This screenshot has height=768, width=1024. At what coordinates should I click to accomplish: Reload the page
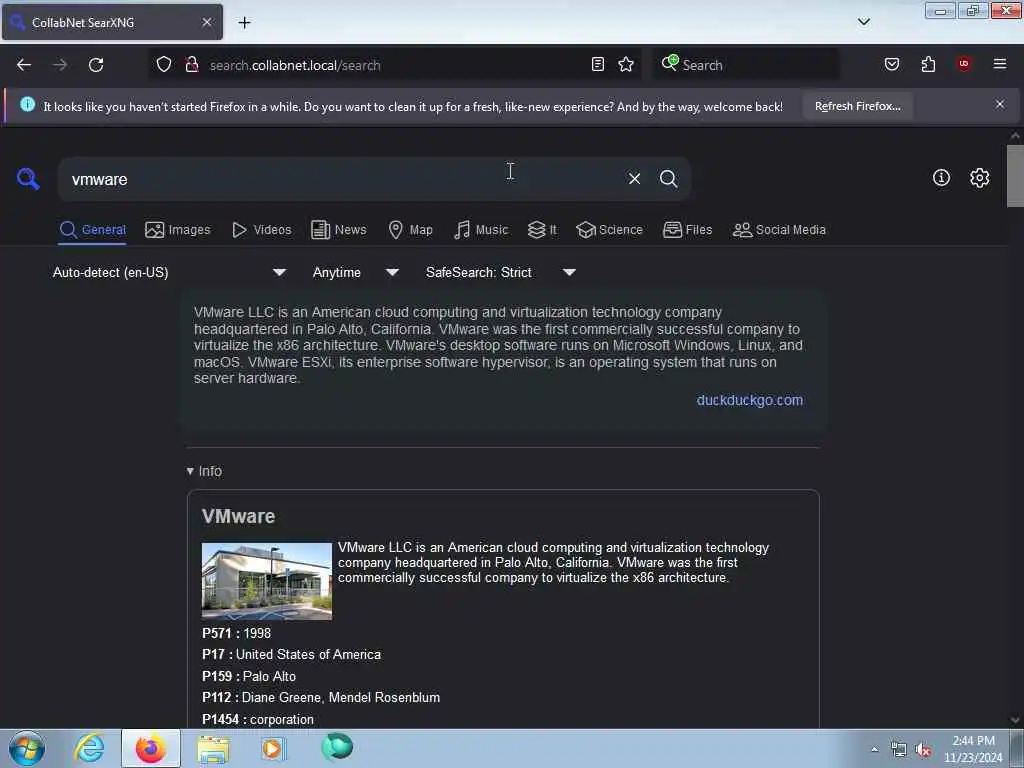(x=96, y=65)
